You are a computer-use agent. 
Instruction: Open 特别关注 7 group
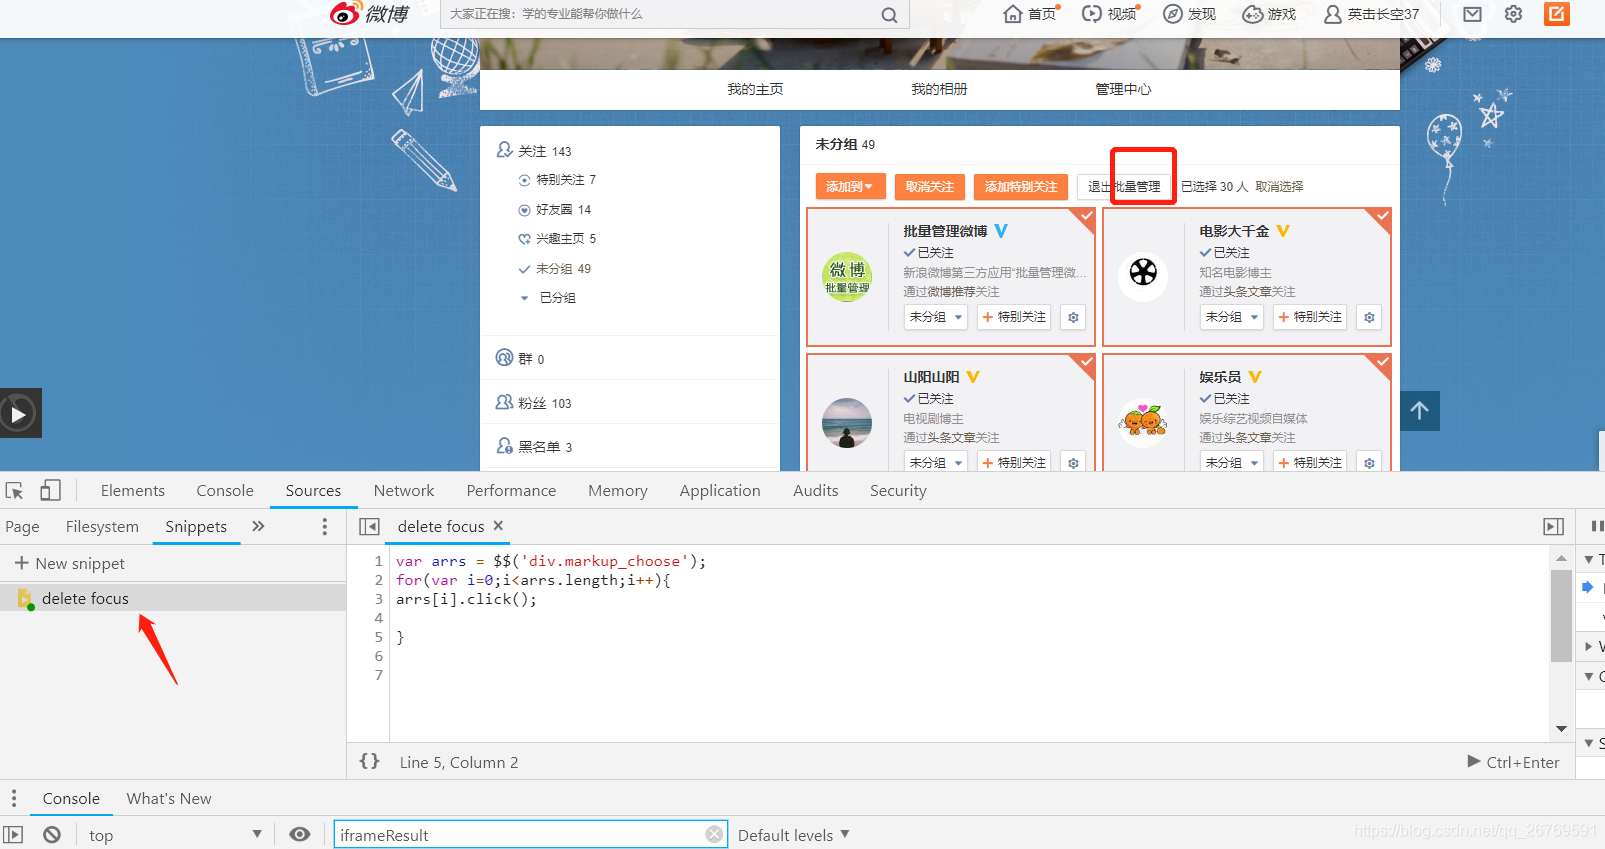tap(557, 180)
